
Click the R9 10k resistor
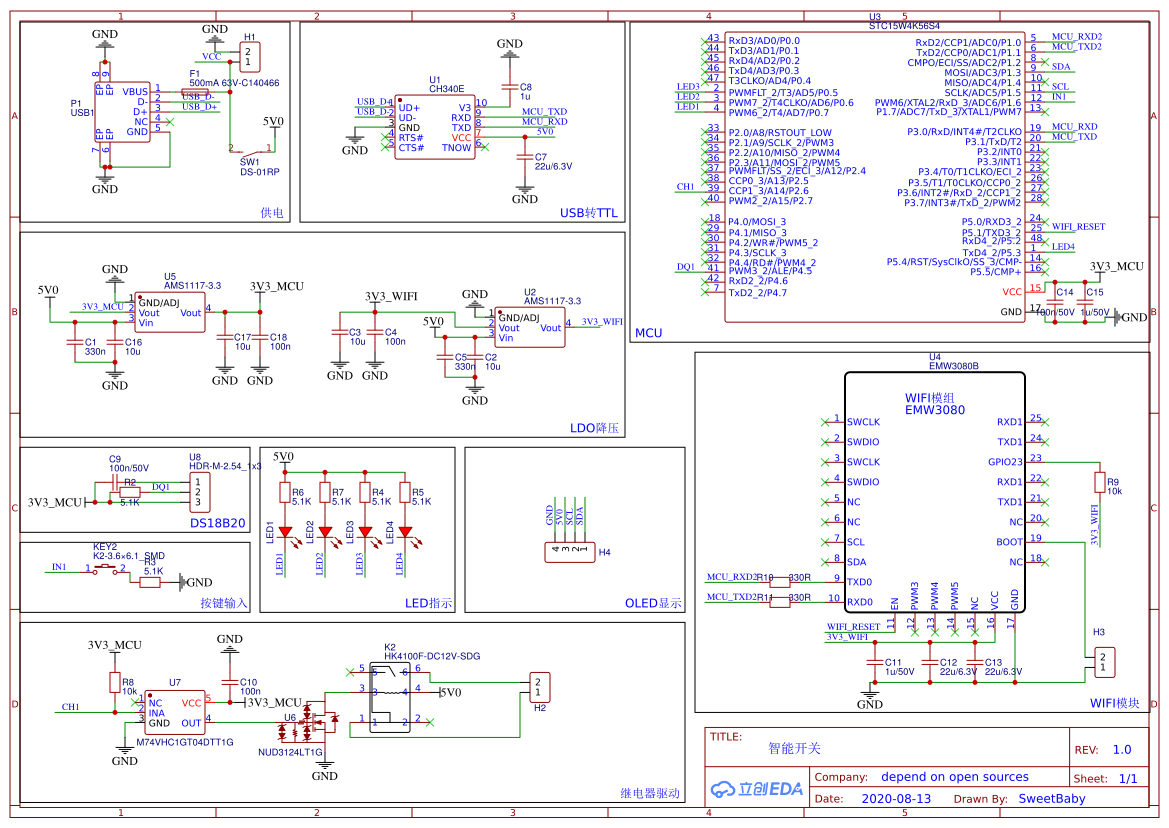(1100, 484)
